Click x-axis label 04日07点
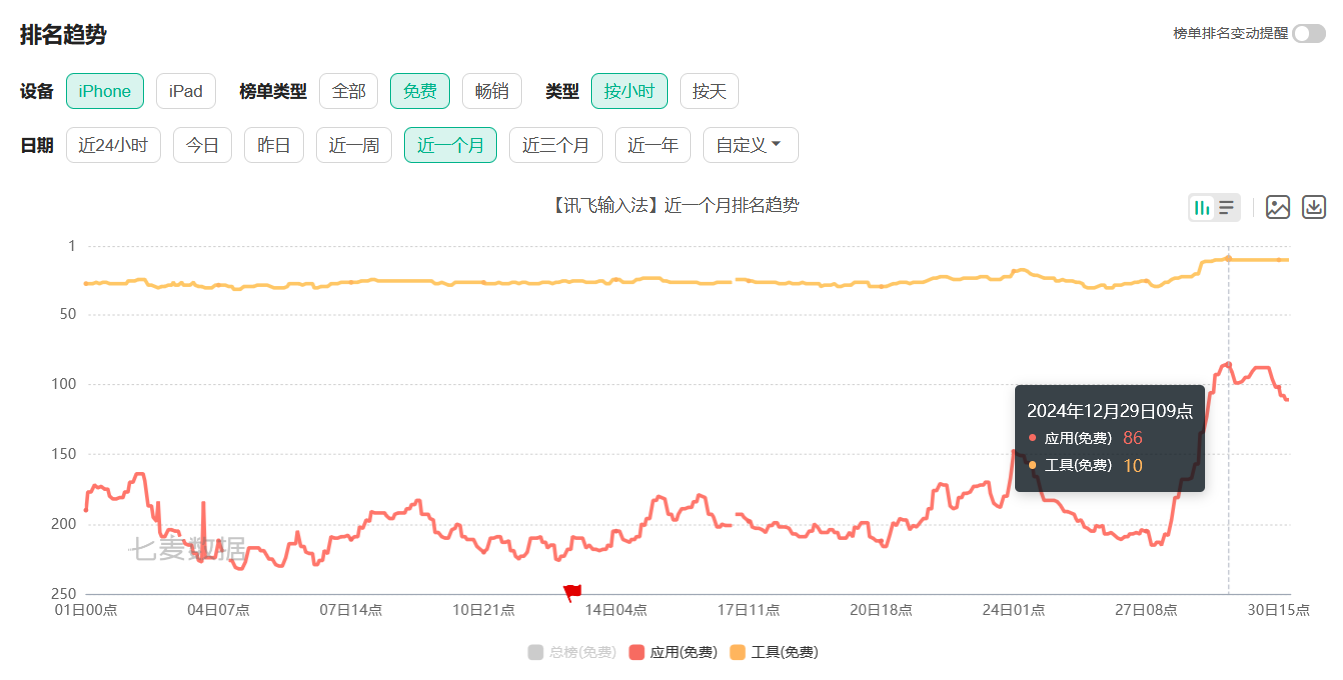1343x680 pixels. 219,609
